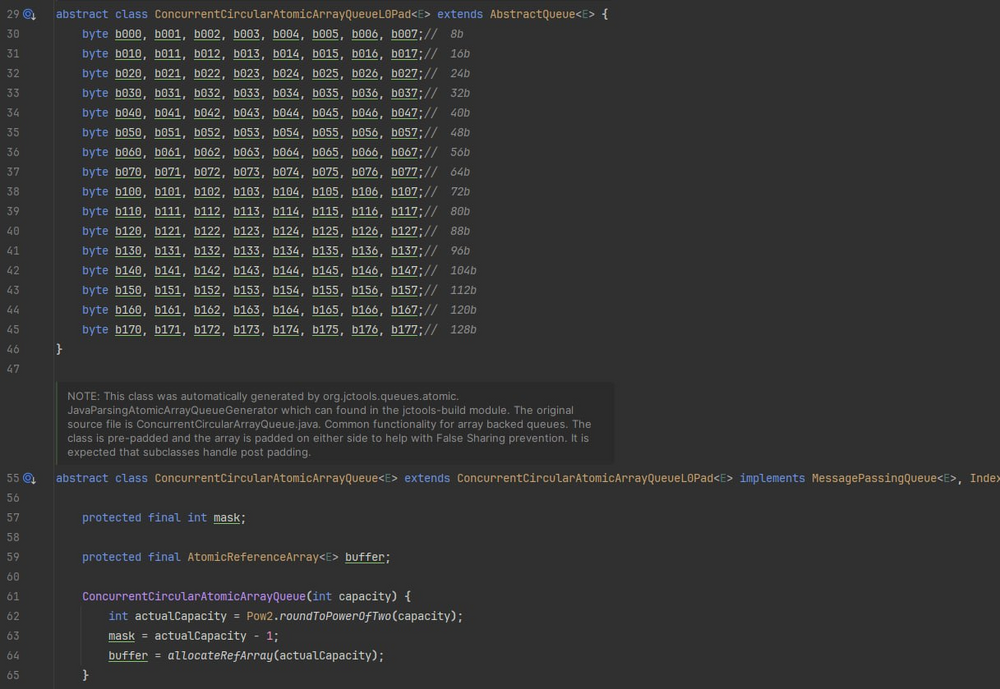Click the "88b" comment on line 40
Image resolution: width=1000 pixels, height=689 pixels.
[460, 231]
